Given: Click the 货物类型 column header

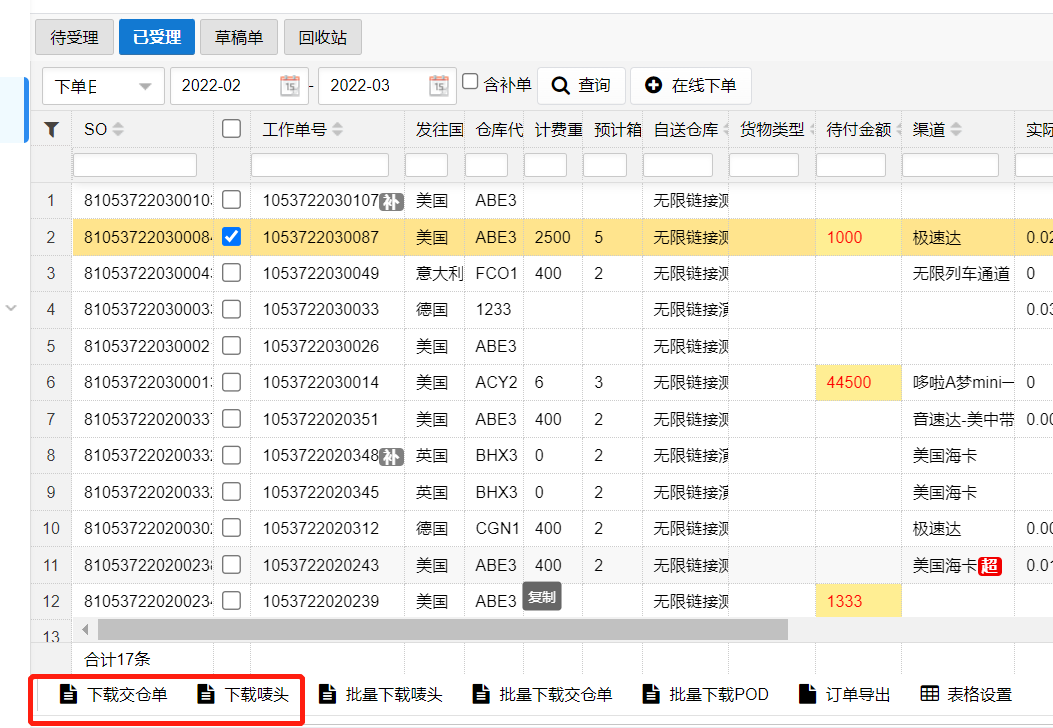Looking at the screenshot, I should pyautogui.click(x=772, y=129).
